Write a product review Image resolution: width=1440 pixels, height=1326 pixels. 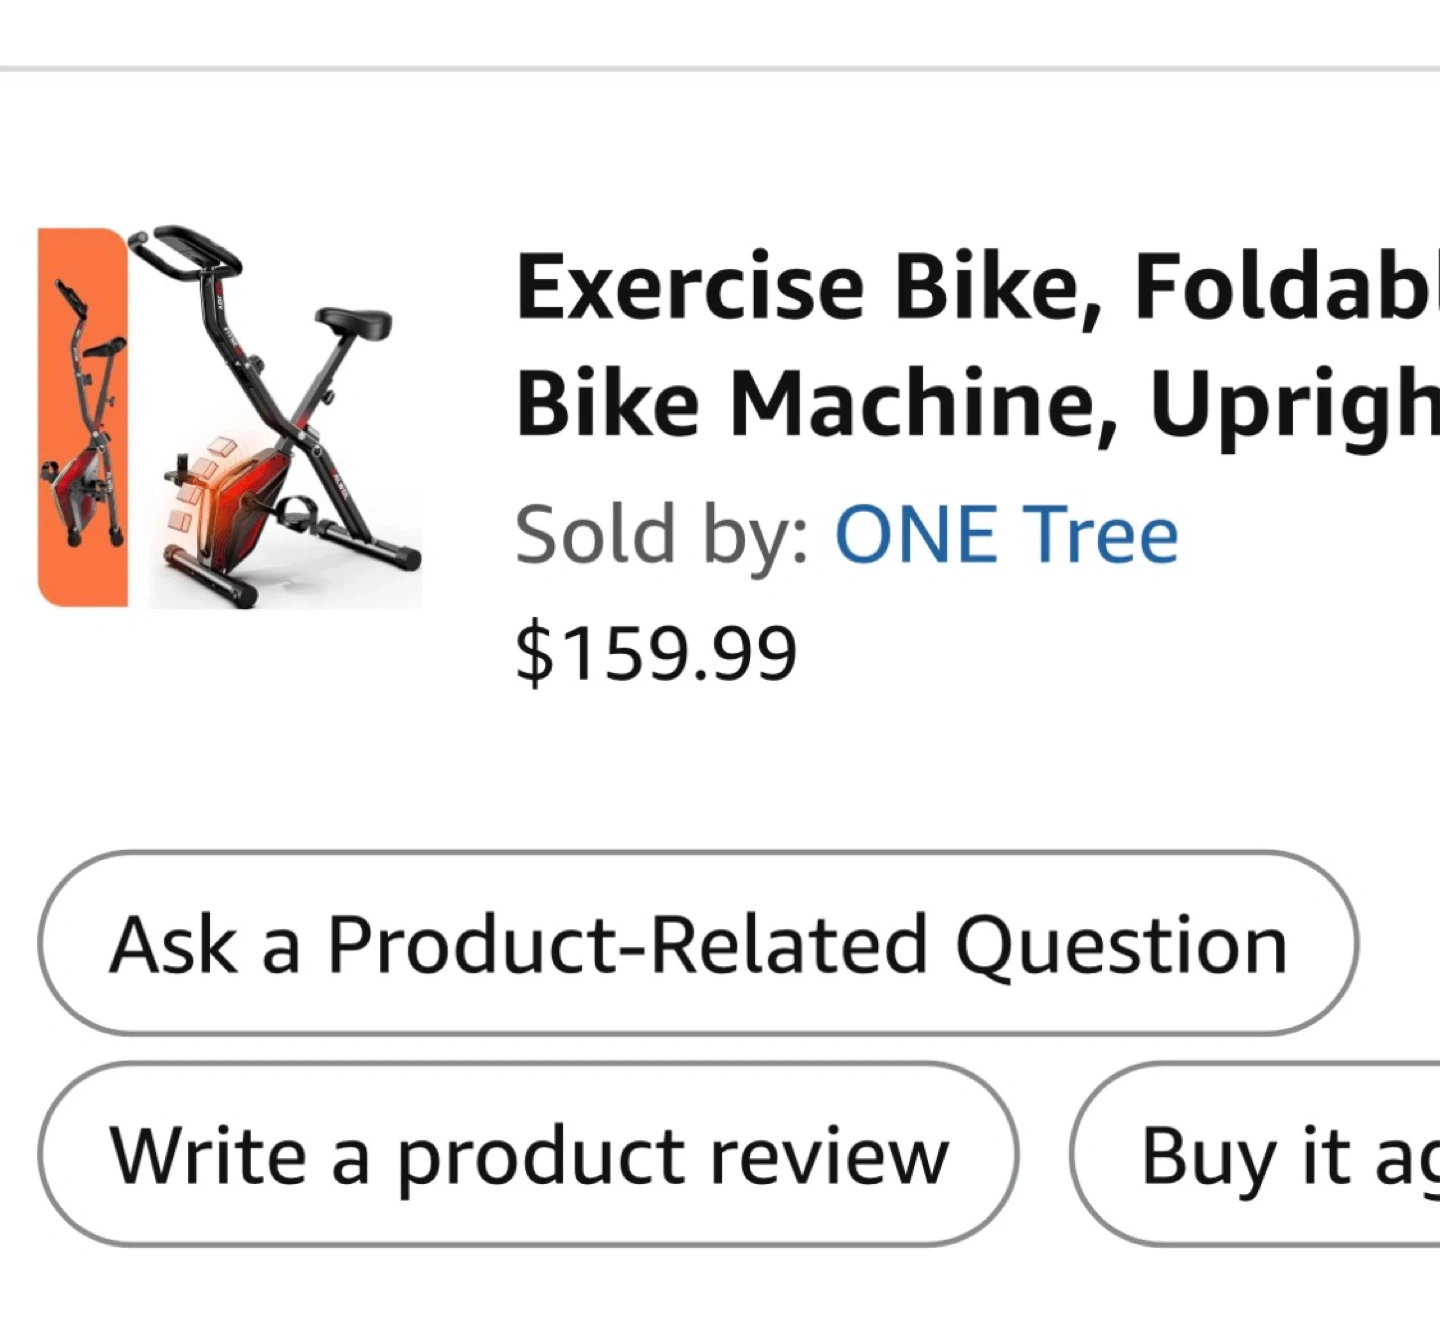click(528, 1154)
